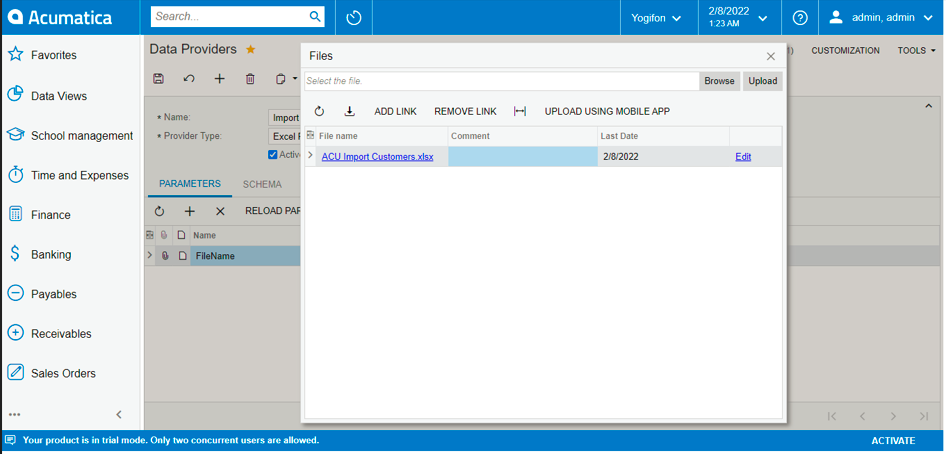Image resolution: width=946 pixels, height=454 pixels.
Task: Click the ACTIVATE button
Action: [x=893, y=441]
